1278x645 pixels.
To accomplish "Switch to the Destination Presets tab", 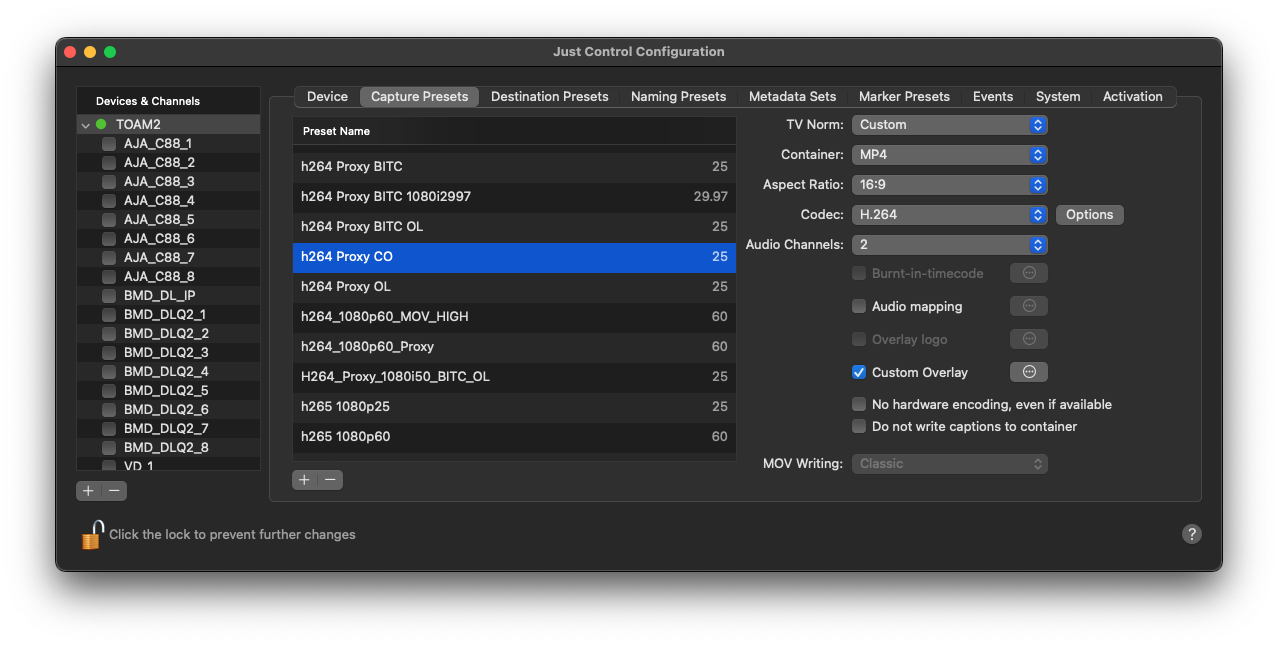I will click(550, 97).
